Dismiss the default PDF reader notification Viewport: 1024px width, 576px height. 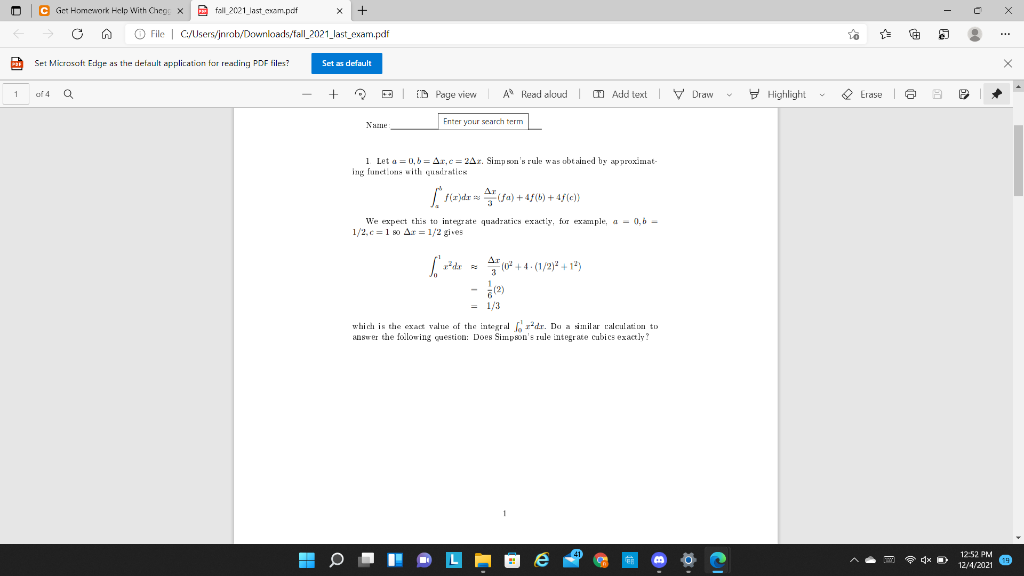click(1008, 63)
